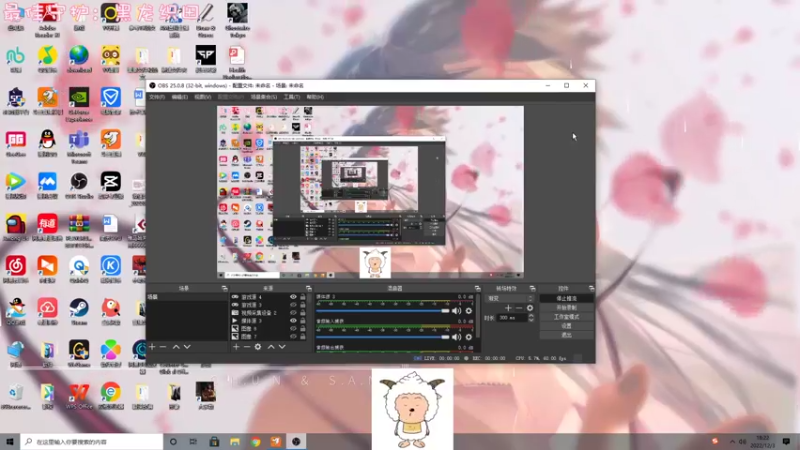800x450 pixels.
Task: Enable 工作室模式 from the controls panel
Action: (566, 317)
